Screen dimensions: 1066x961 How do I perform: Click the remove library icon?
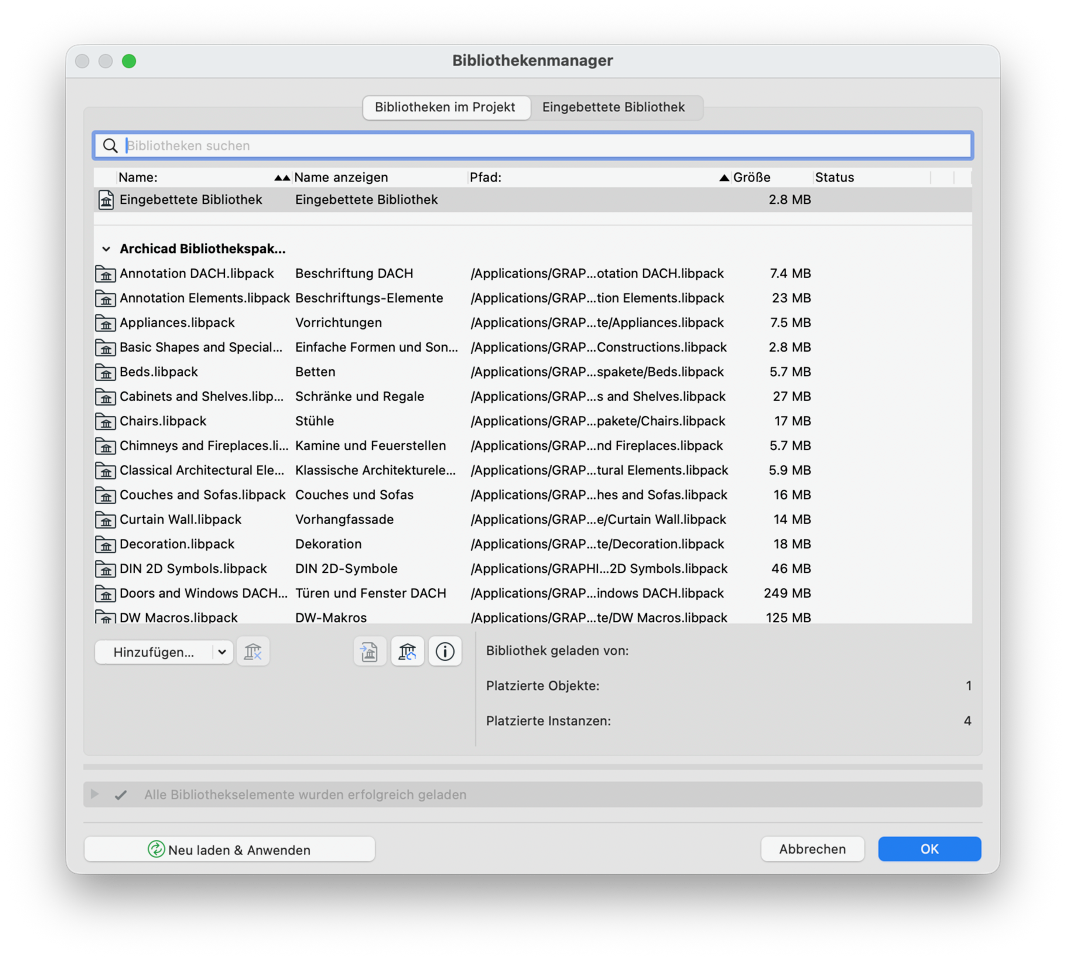[x=254, y=651]
